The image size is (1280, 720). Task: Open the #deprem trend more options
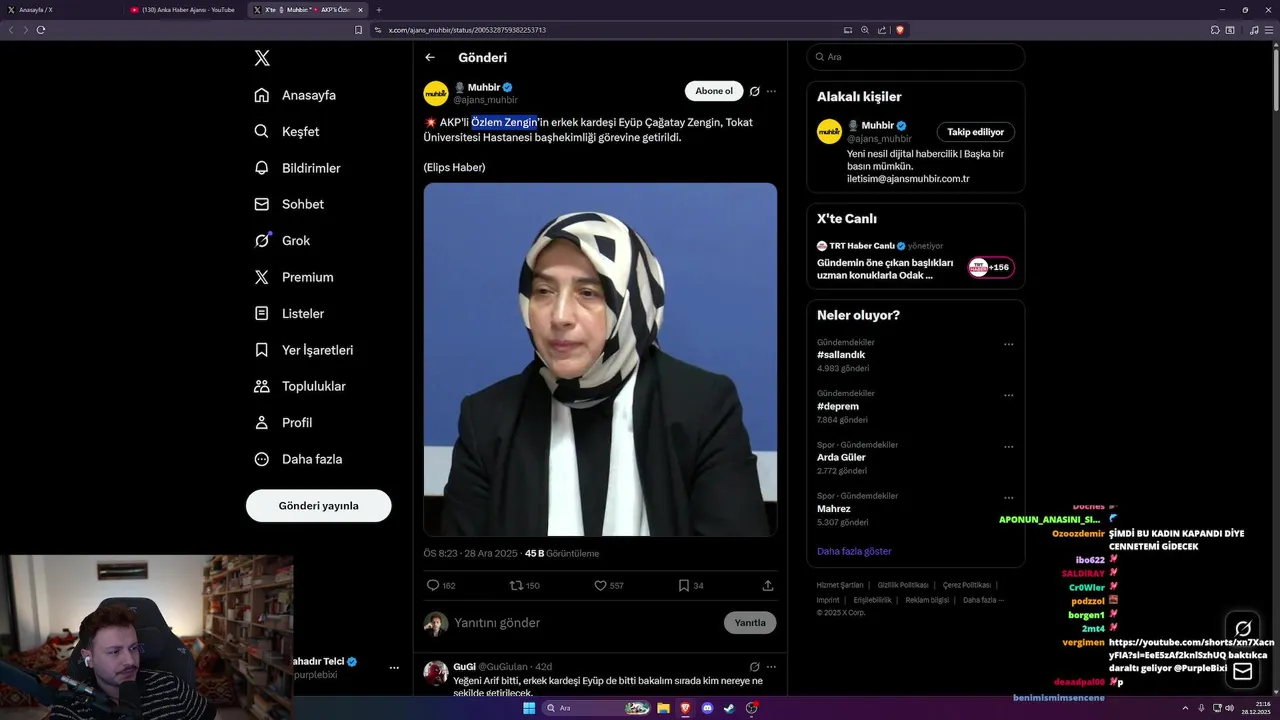[1008, 395]
